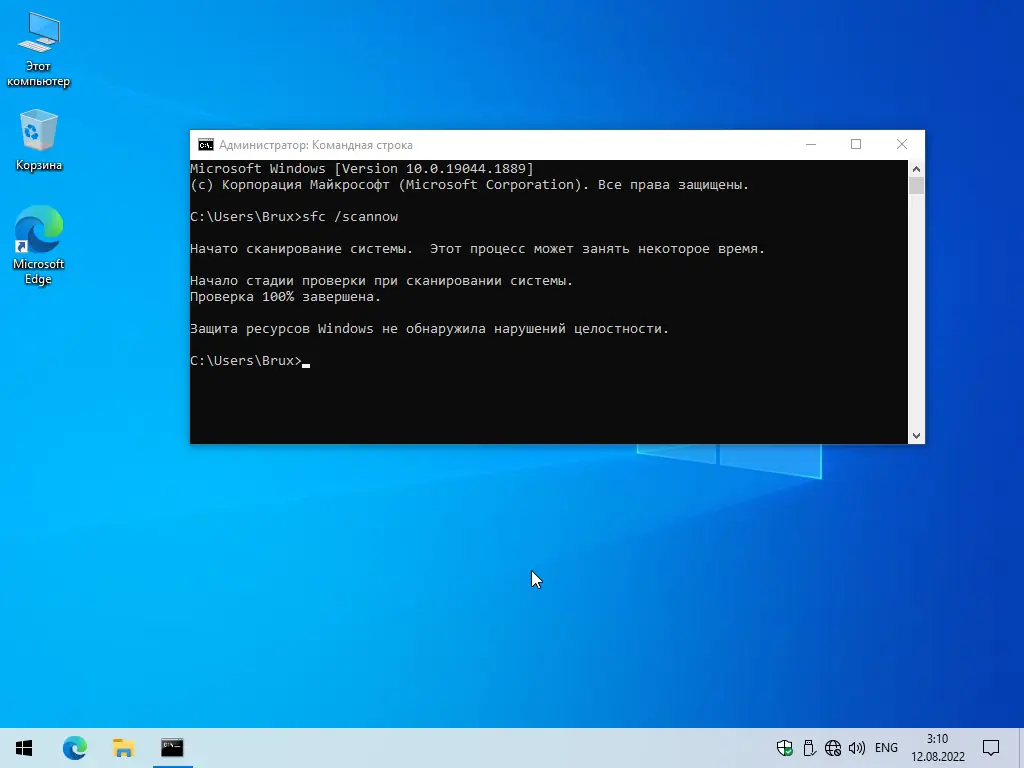Switch the ENG input language indicator

click(886, 748)
